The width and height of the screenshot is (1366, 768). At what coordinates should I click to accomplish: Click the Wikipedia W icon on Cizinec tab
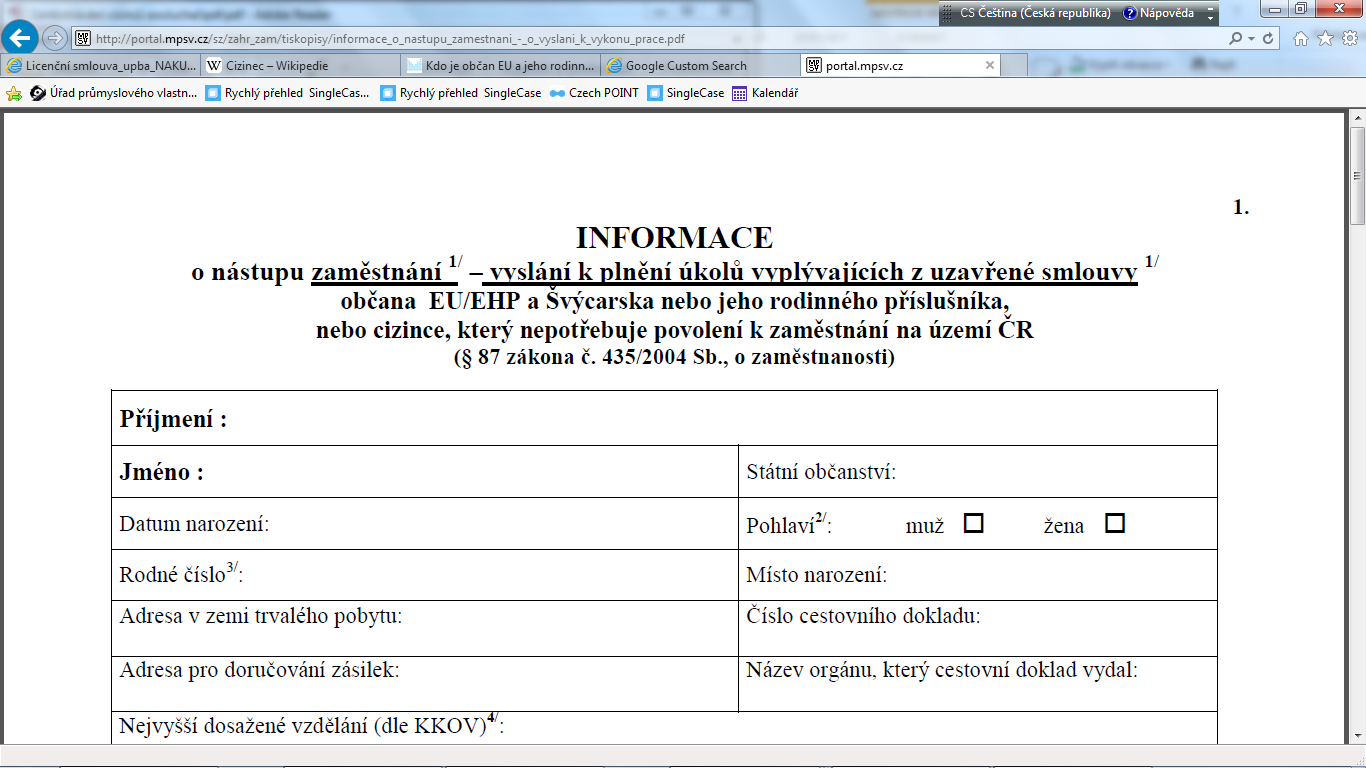pos(213,66)
